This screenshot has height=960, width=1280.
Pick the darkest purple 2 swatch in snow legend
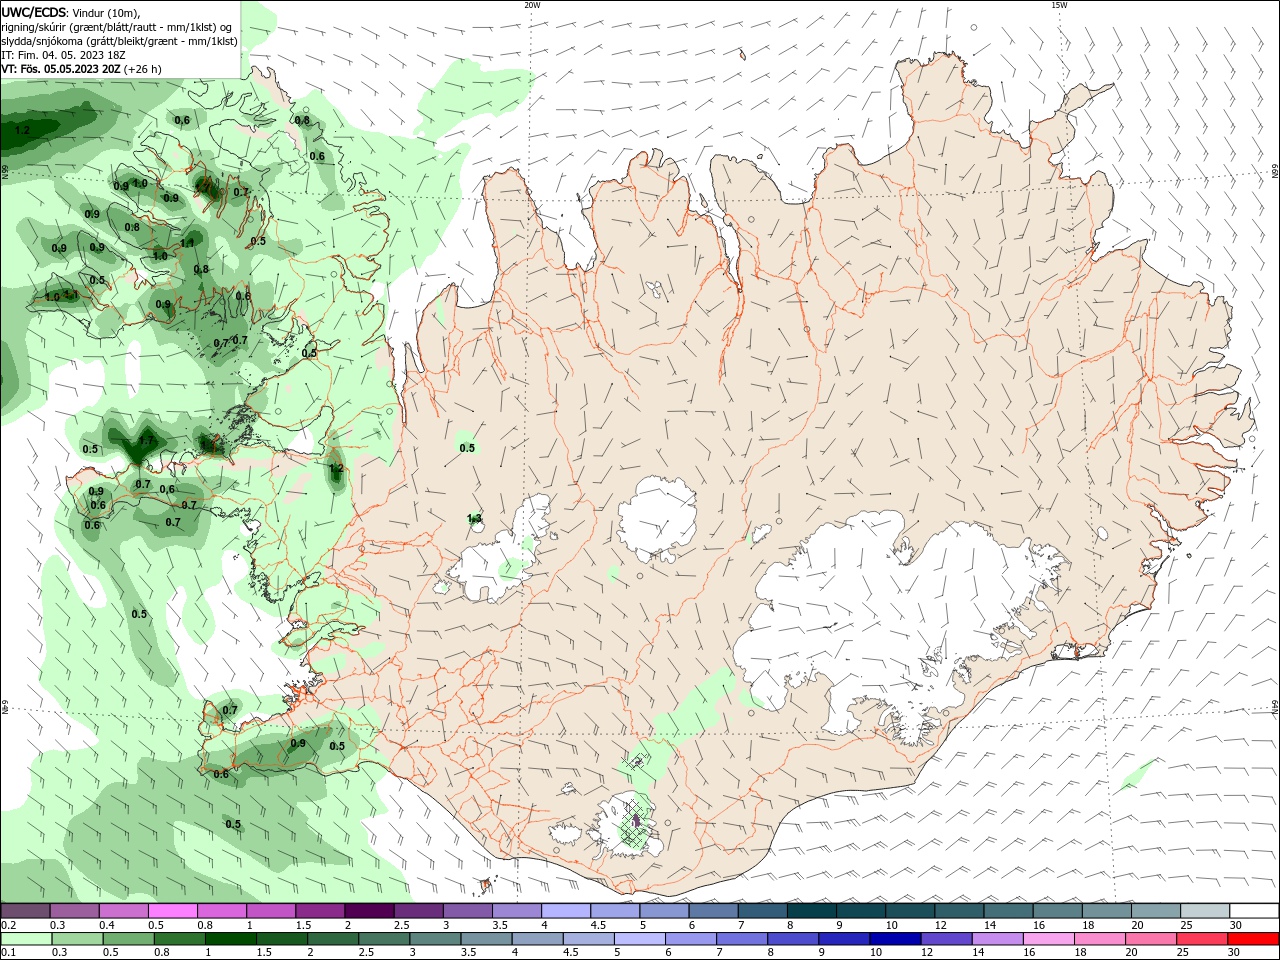point(368,911)
